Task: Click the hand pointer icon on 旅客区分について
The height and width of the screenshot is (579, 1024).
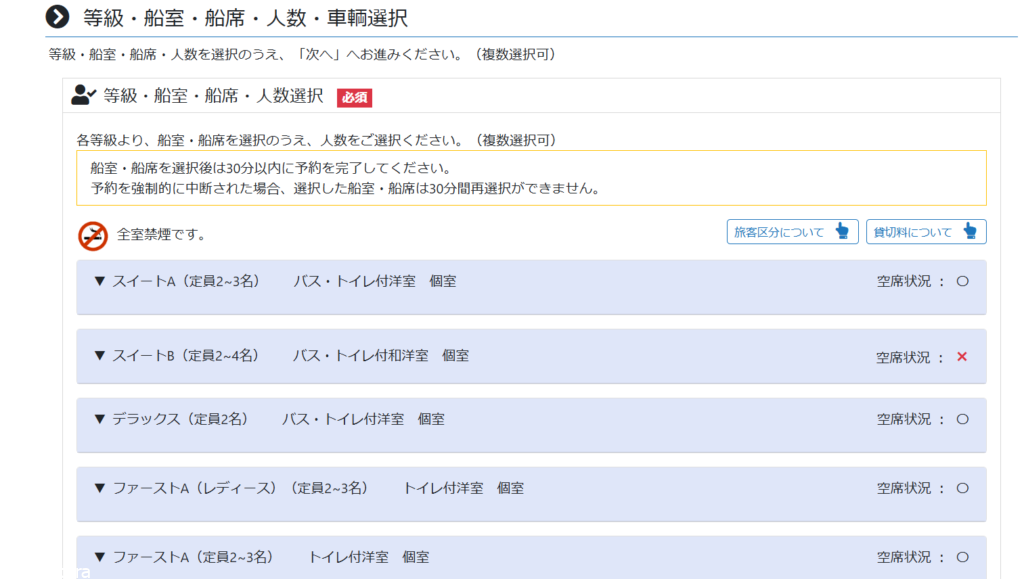Action: [842, 232]
